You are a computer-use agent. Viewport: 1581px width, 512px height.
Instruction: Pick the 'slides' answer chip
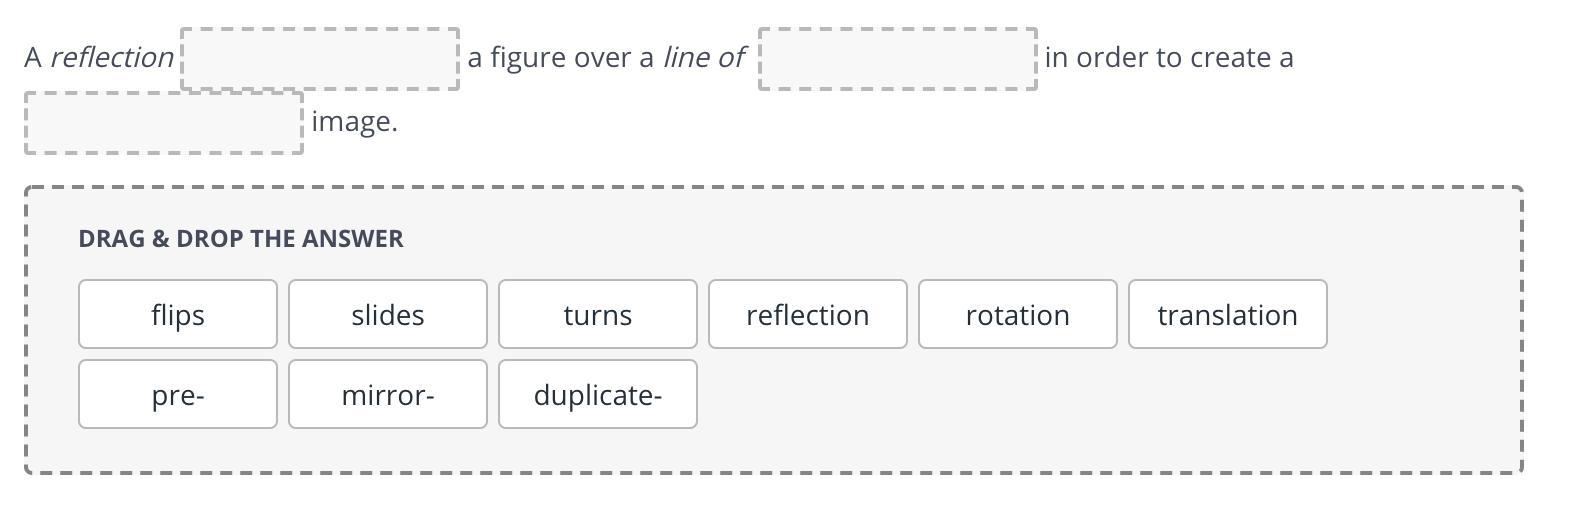click(x=388, y=315)
